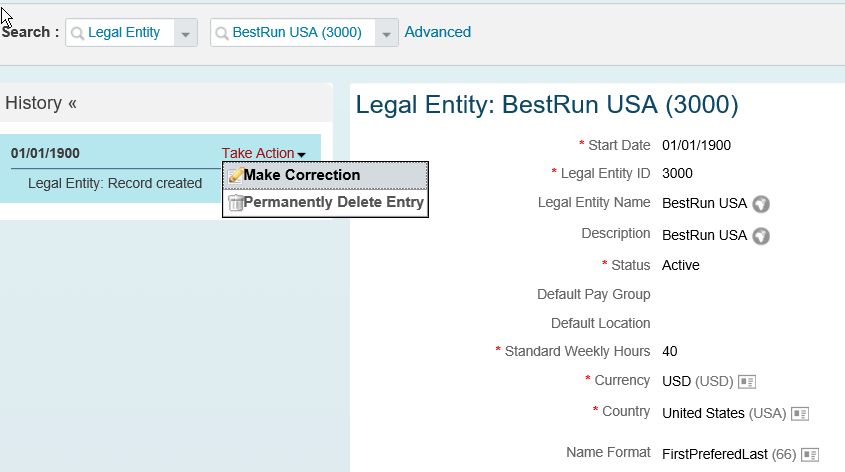
Task: Click the Search label in the toolbar
Action: (30, 32)
